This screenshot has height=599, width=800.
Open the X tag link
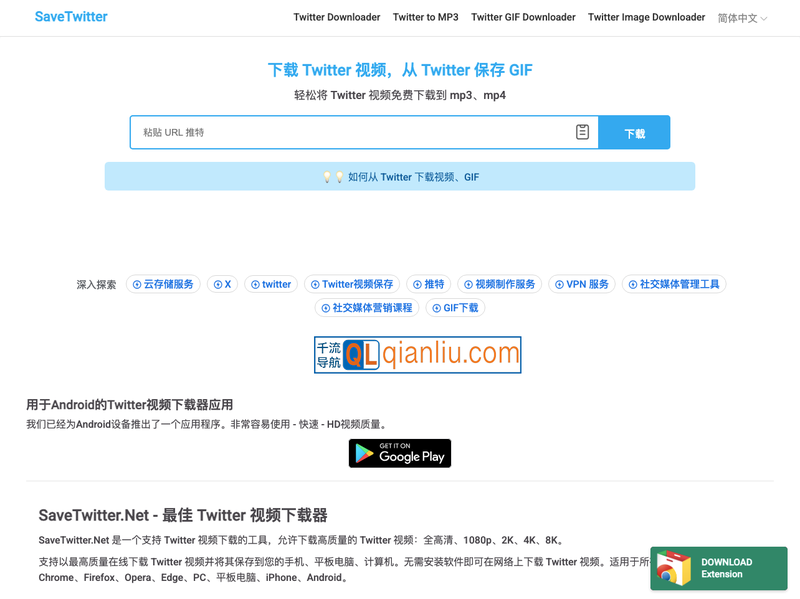[222, 284]
